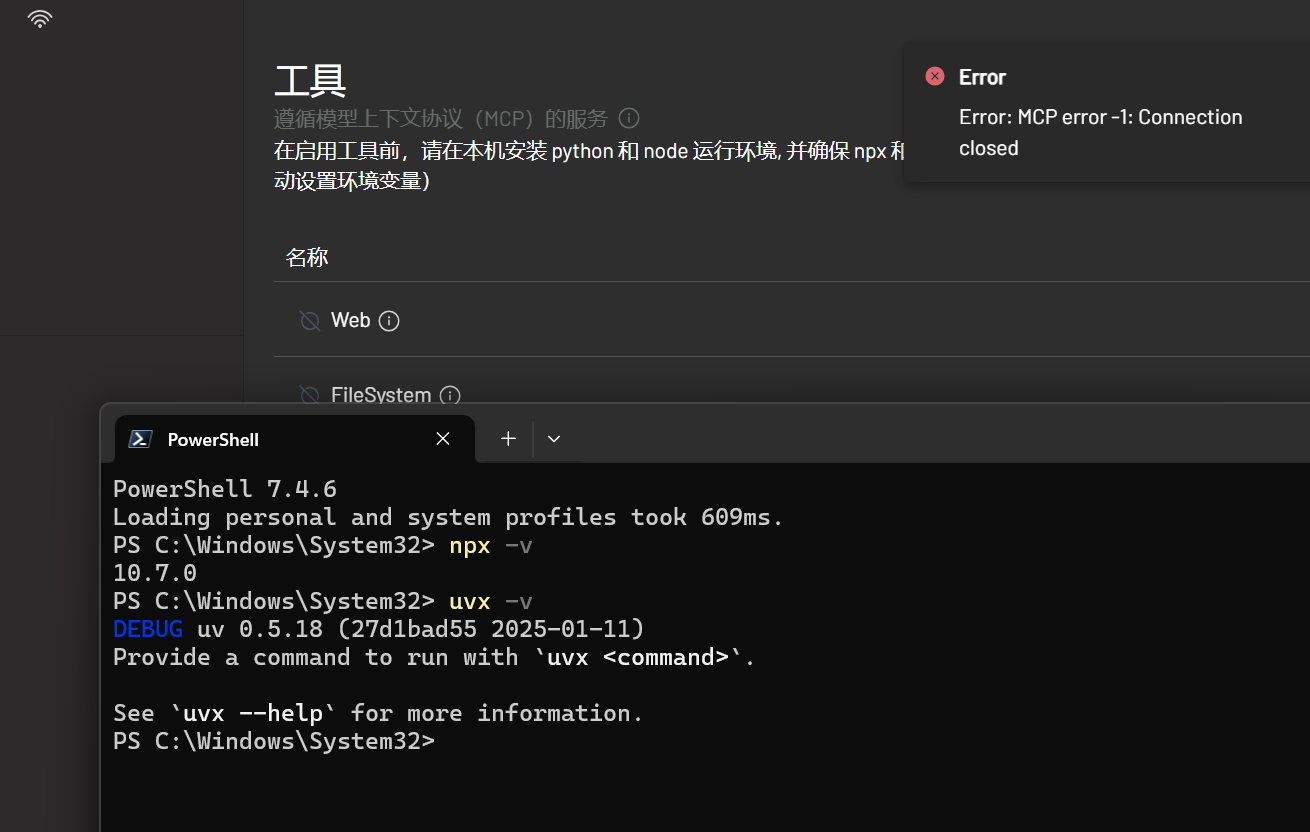This screenshot has height=832, width=1310.
Task: Click the "Loading personal and system profiles" line
Action: pos(449,517)
